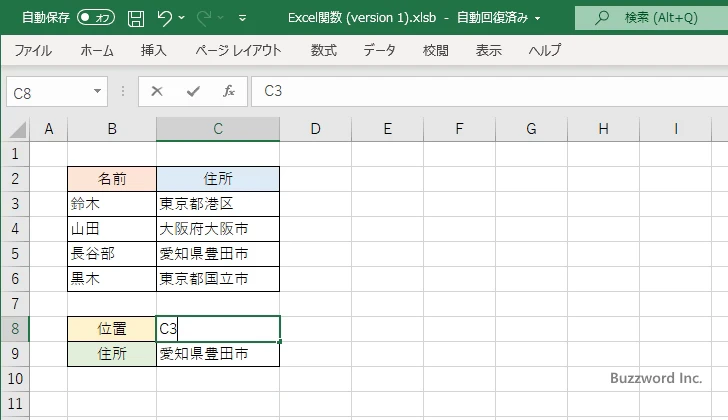Switch to the ページ レイアウト tab
The image size is (728, 420).
coord(238,50)
